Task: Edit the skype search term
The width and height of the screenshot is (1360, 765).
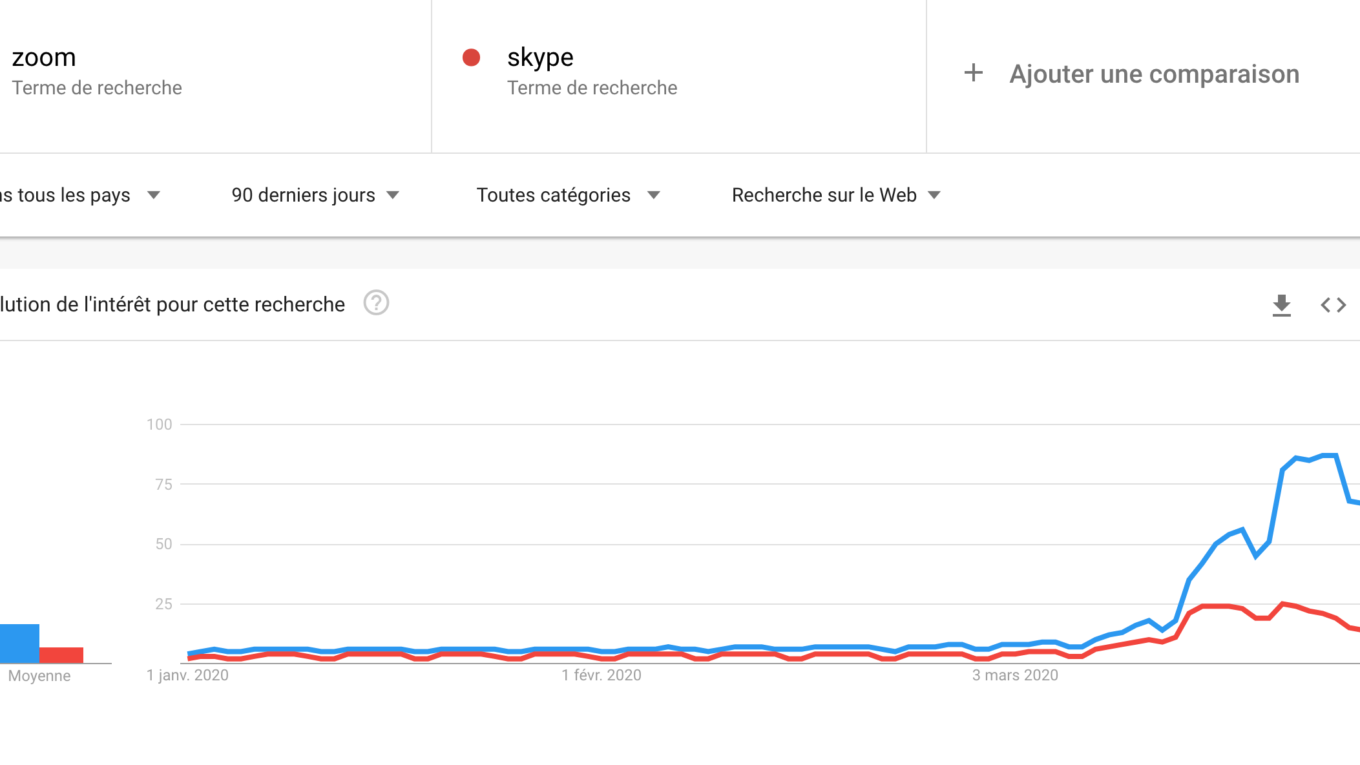Action: click(540, 58)
